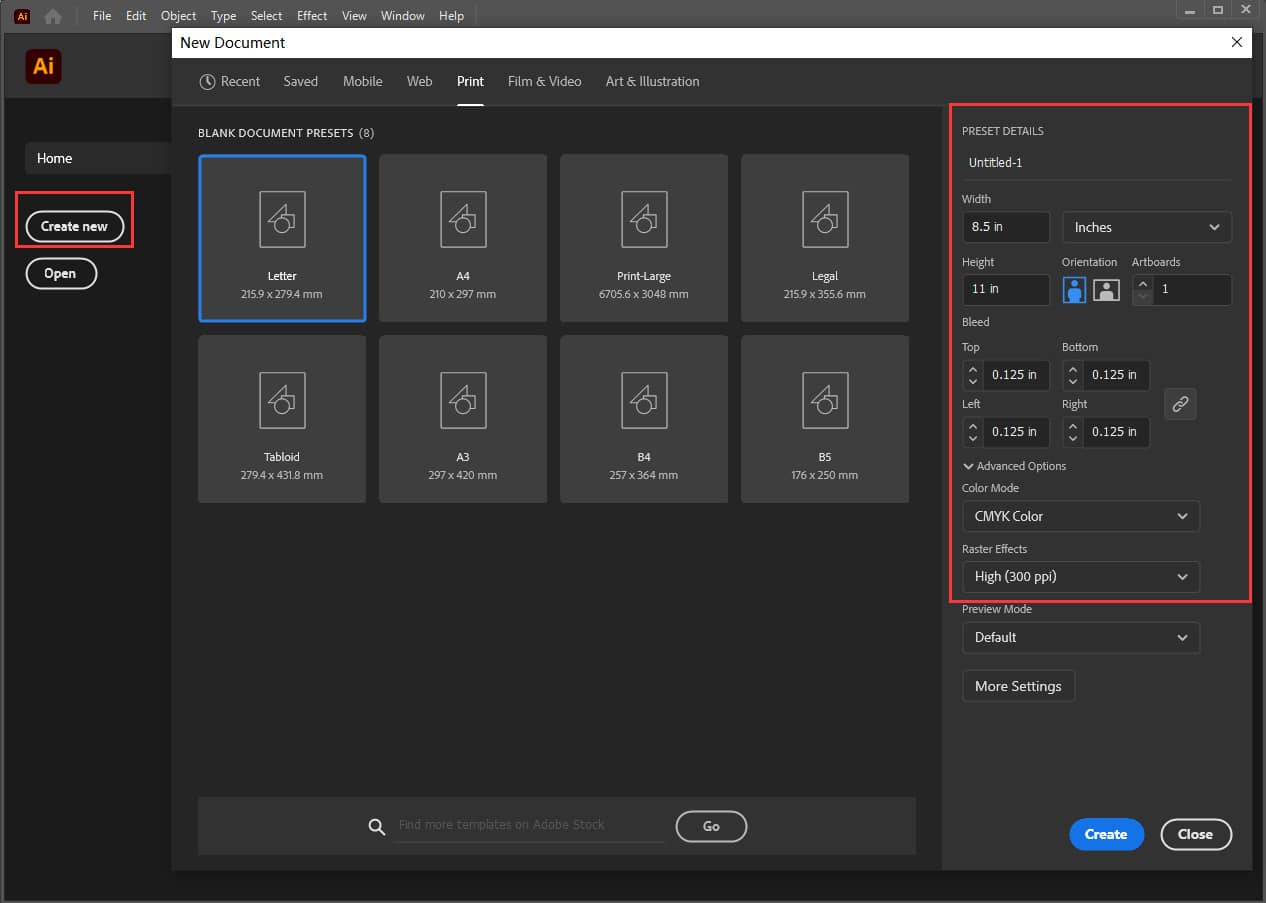Screen dimensions: 1266x903
Task: Collapse the Advanced Options section
Action: (1014, 466)
